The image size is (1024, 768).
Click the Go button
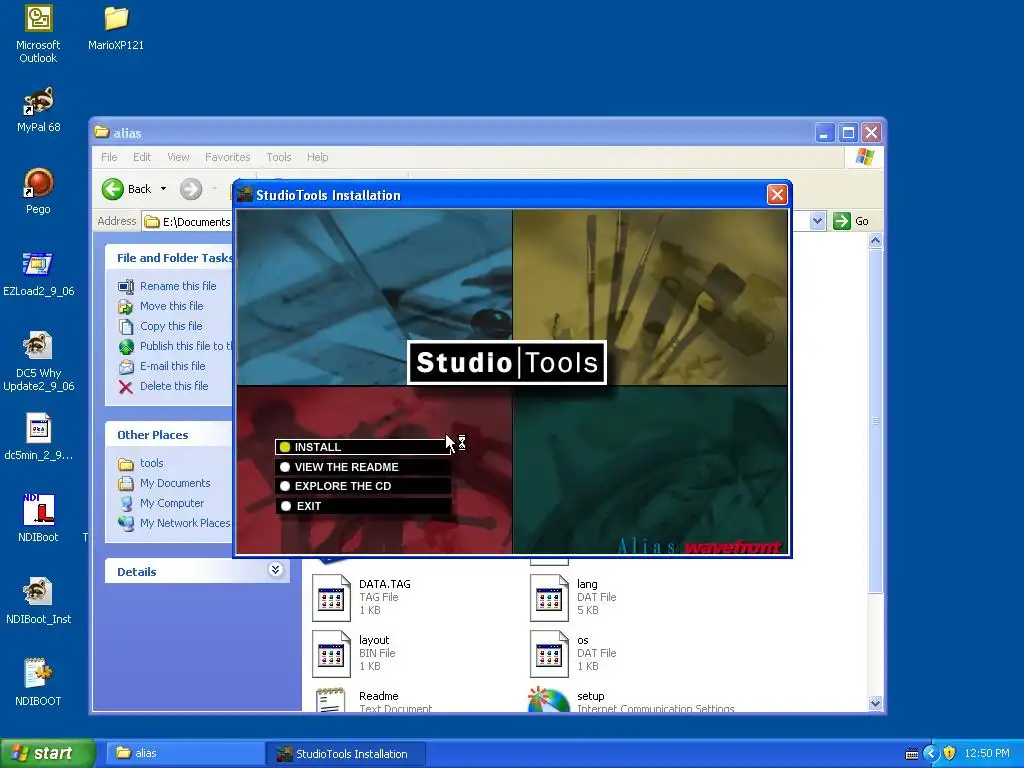click(x=851, y=221)
